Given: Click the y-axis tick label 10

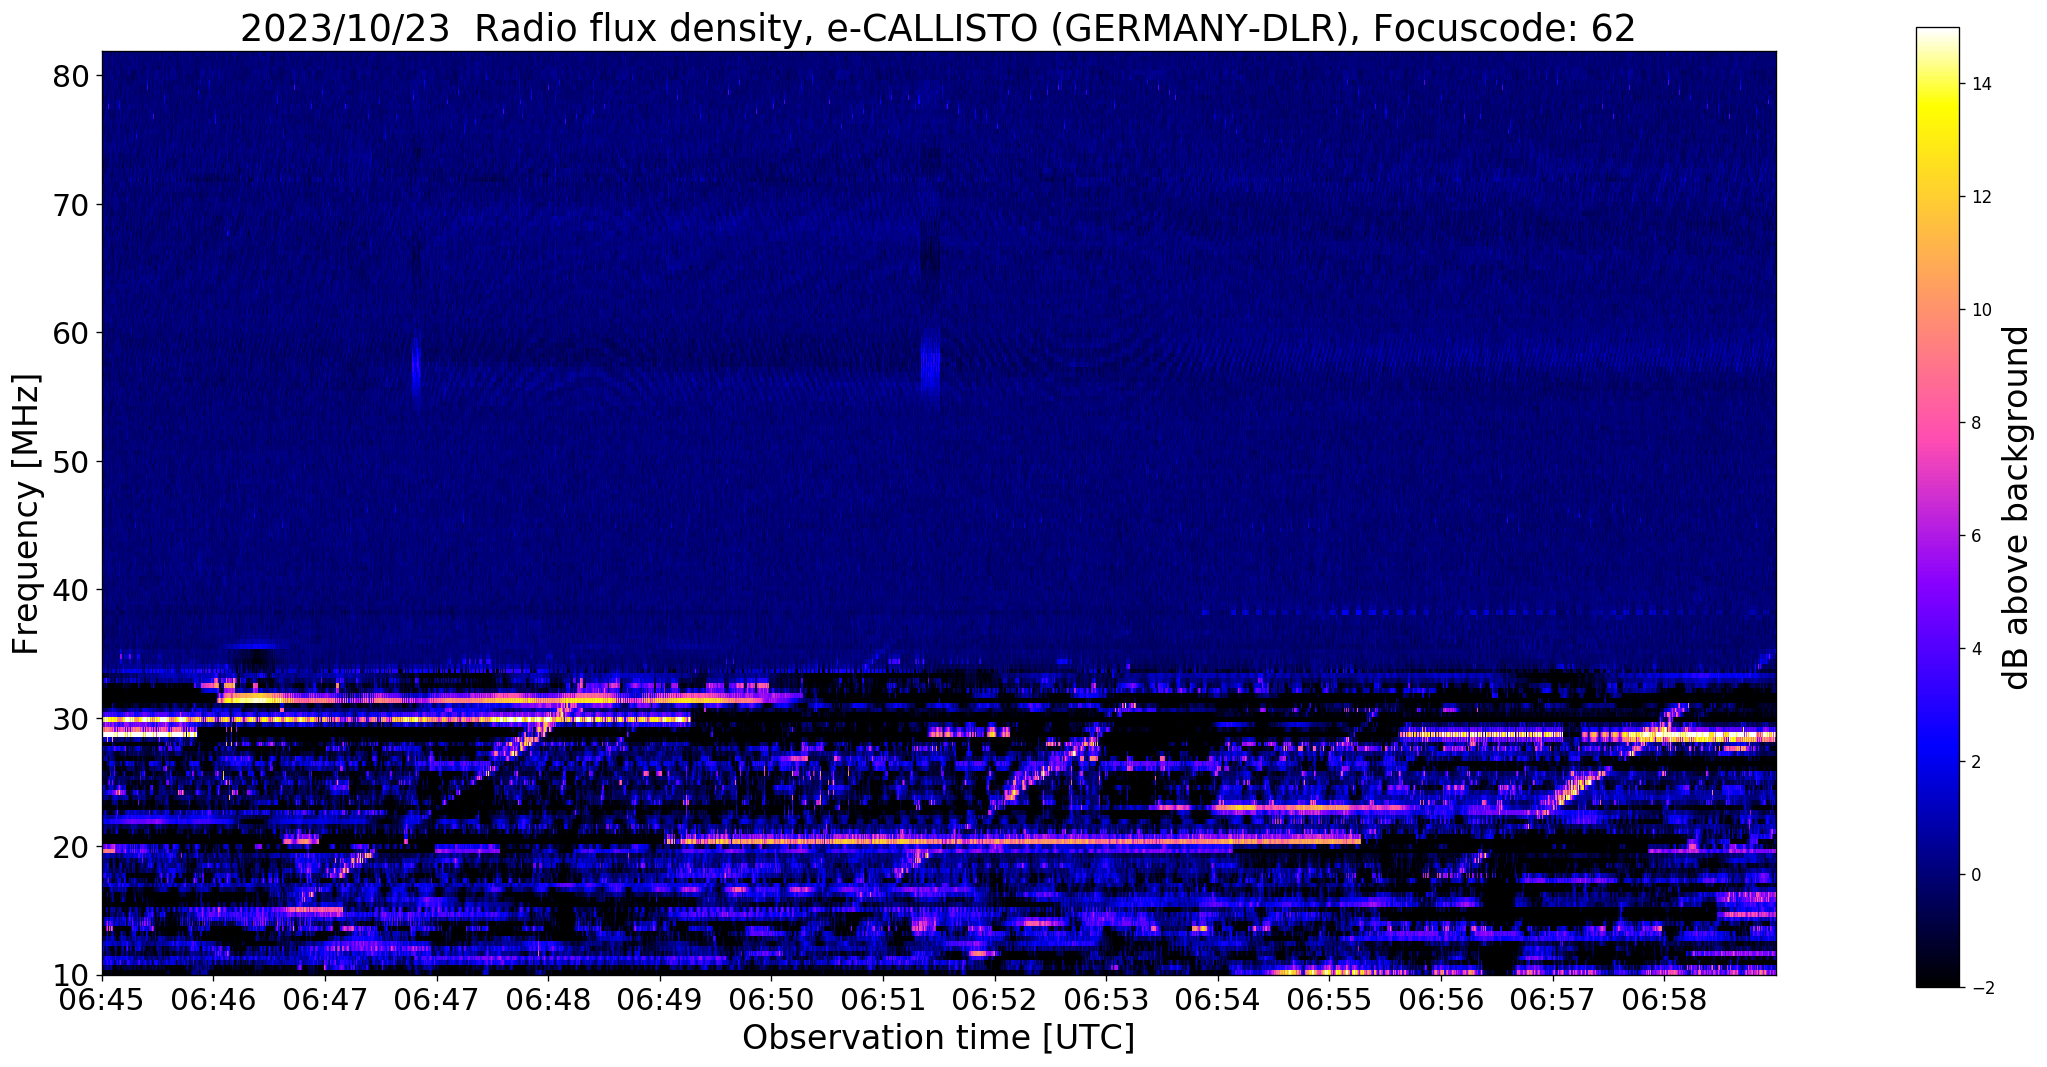Looking at the screenshot, I should [71, 975].
